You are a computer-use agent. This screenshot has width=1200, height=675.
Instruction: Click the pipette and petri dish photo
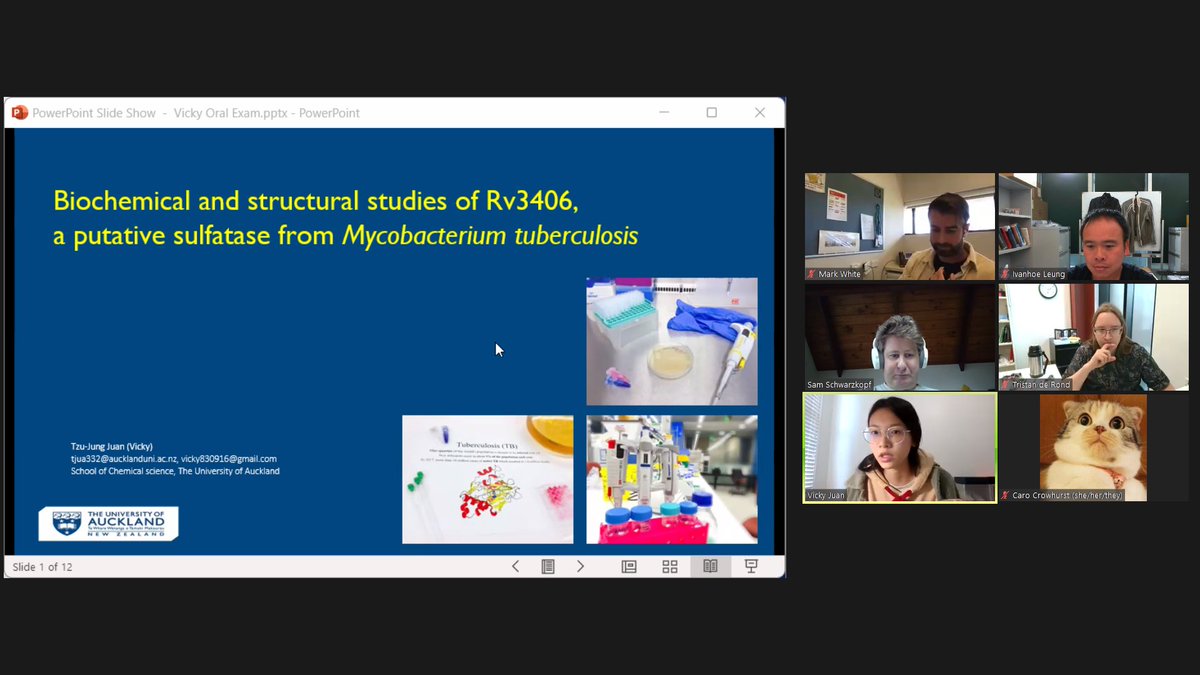(672, 341)
